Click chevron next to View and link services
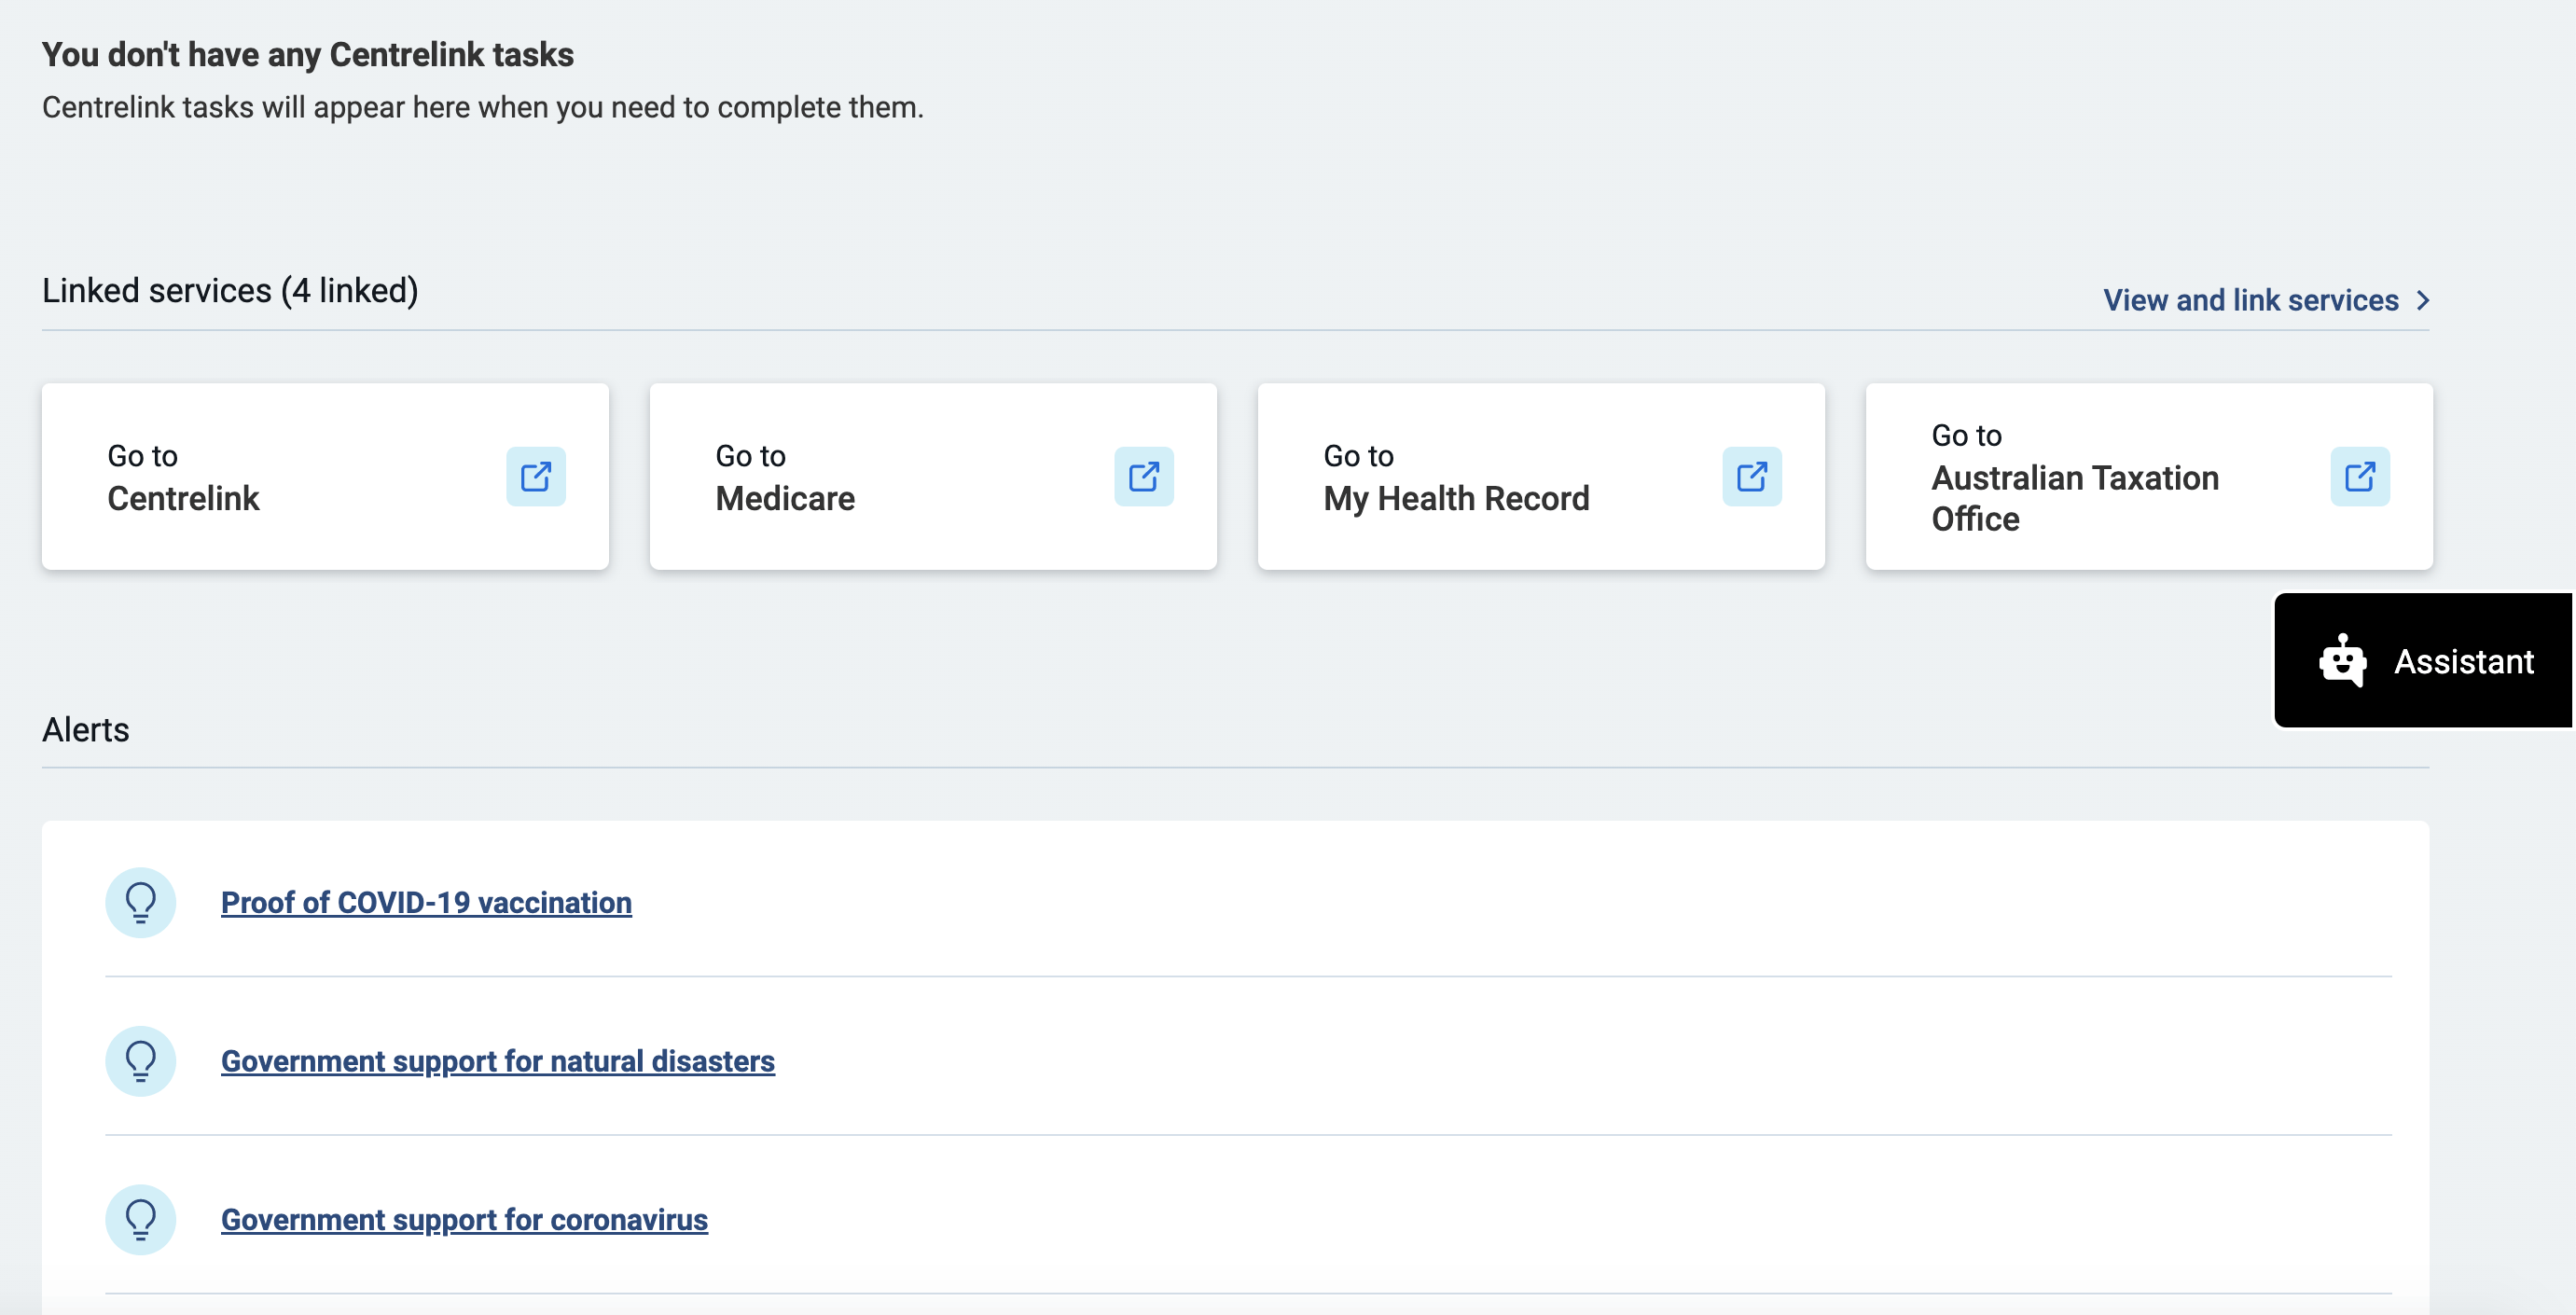 tap(2423, 300)
